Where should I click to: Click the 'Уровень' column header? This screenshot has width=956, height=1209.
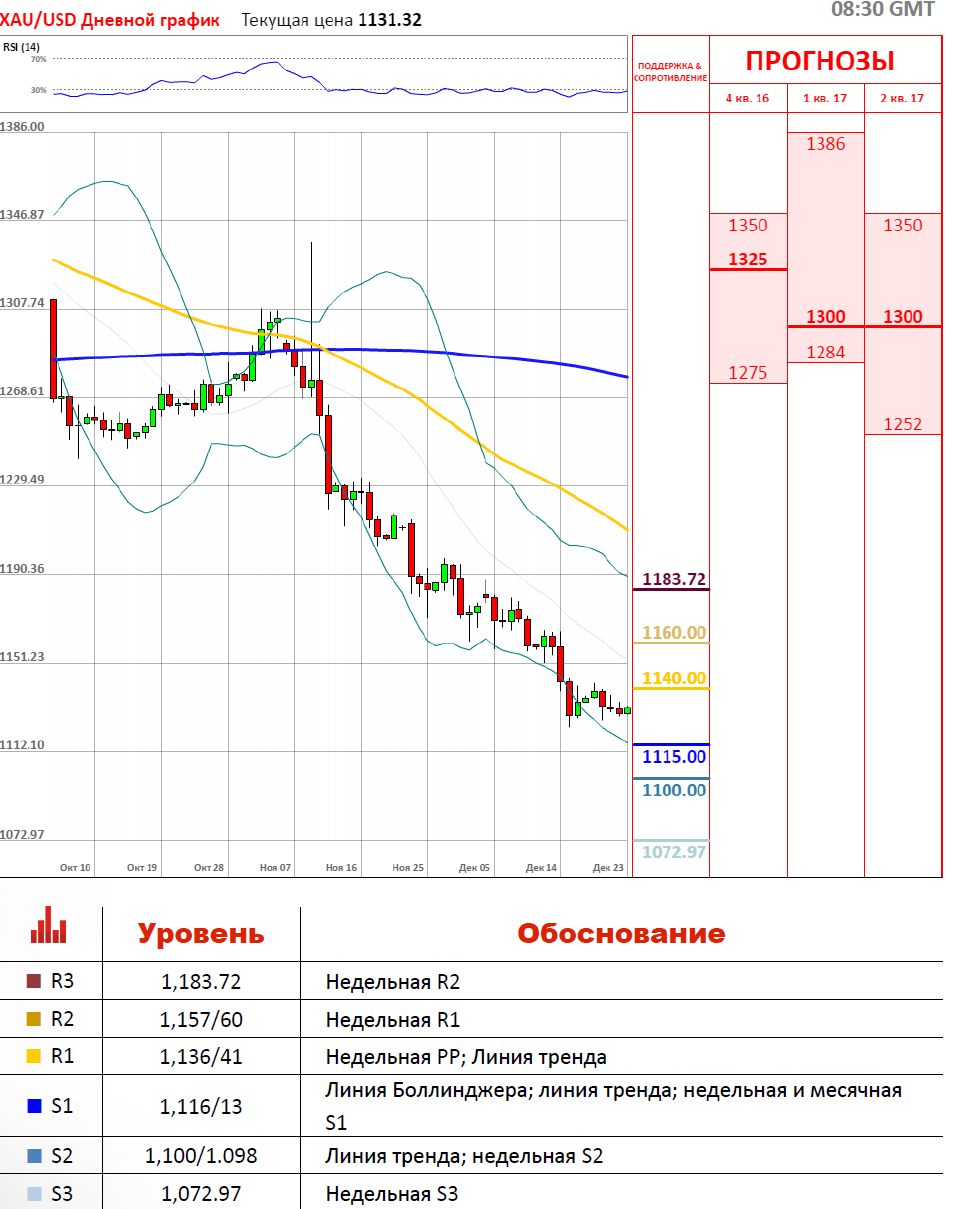point(201,934)
